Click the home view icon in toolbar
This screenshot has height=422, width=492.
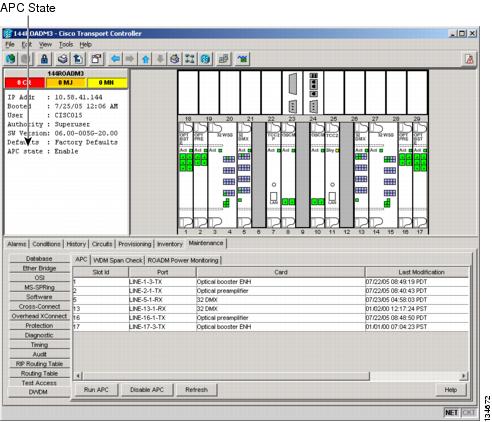pos(175,59)
